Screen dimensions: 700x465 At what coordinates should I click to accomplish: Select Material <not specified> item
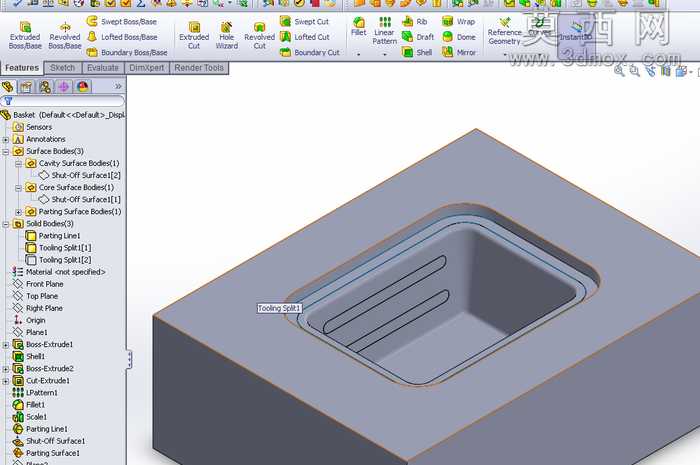tap(59, 272)
